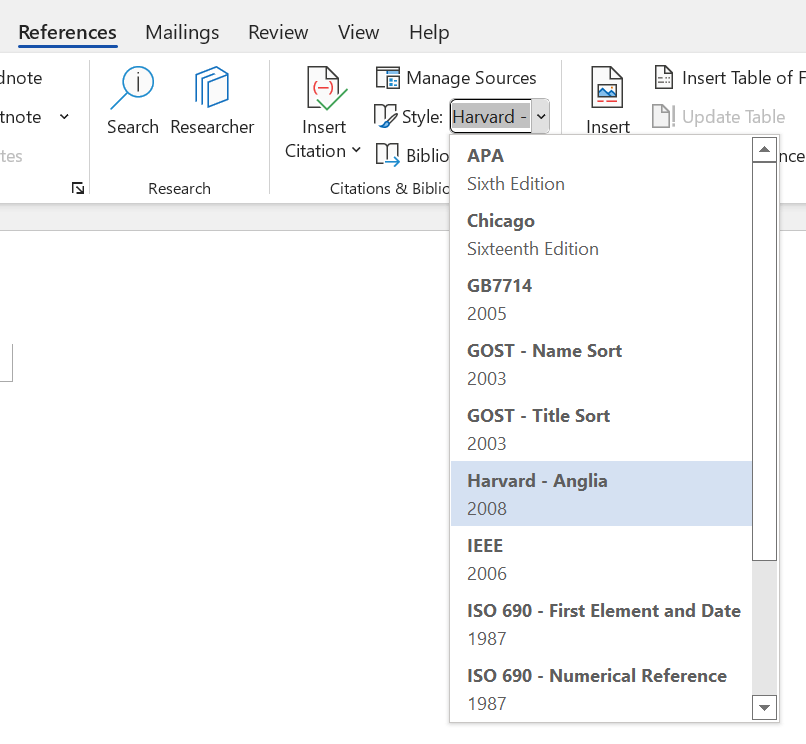Select IEEE 2006 citation style
Screen dimensions: 806x744
(x=601, y=559)
